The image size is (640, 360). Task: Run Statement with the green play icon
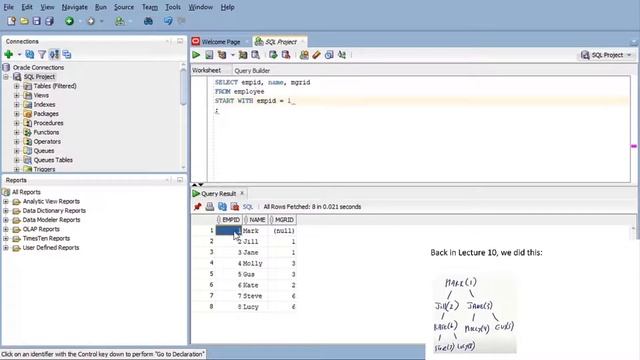pos(196,55)
